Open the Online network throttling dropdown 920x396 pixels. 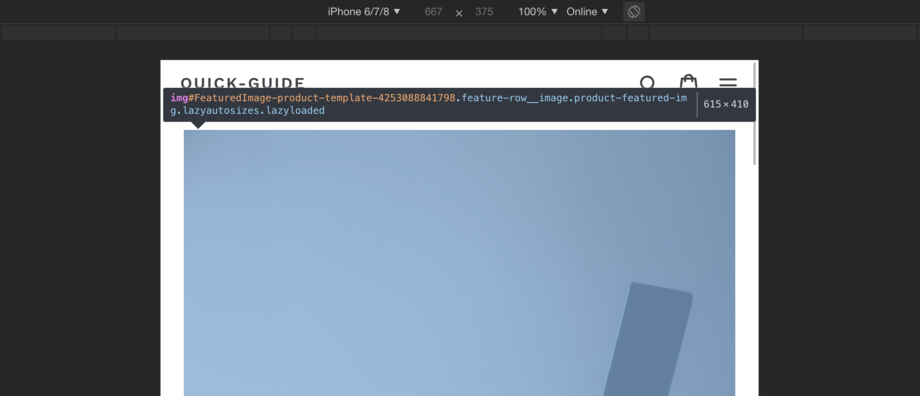tap(587, 12)
